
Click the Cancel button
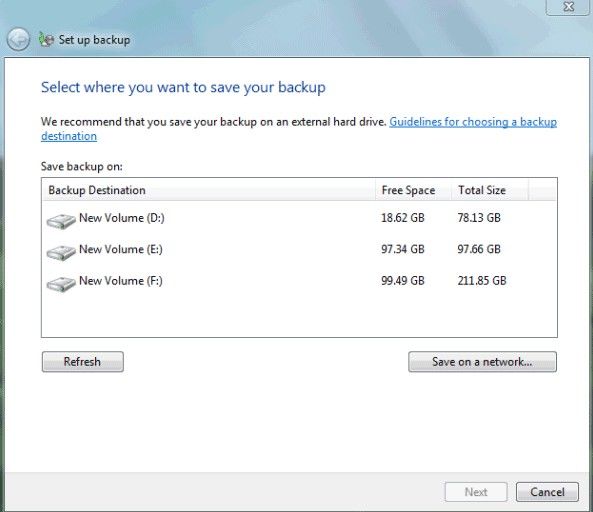[x=547, y=492]
